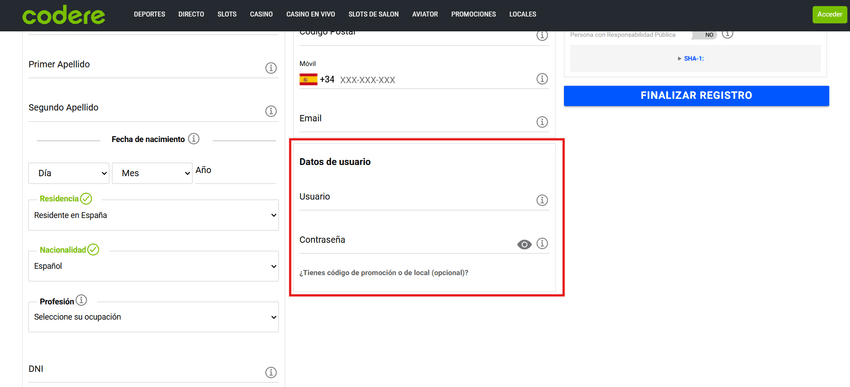
Task: Open LOCALES page
Action: coord(523,15)
